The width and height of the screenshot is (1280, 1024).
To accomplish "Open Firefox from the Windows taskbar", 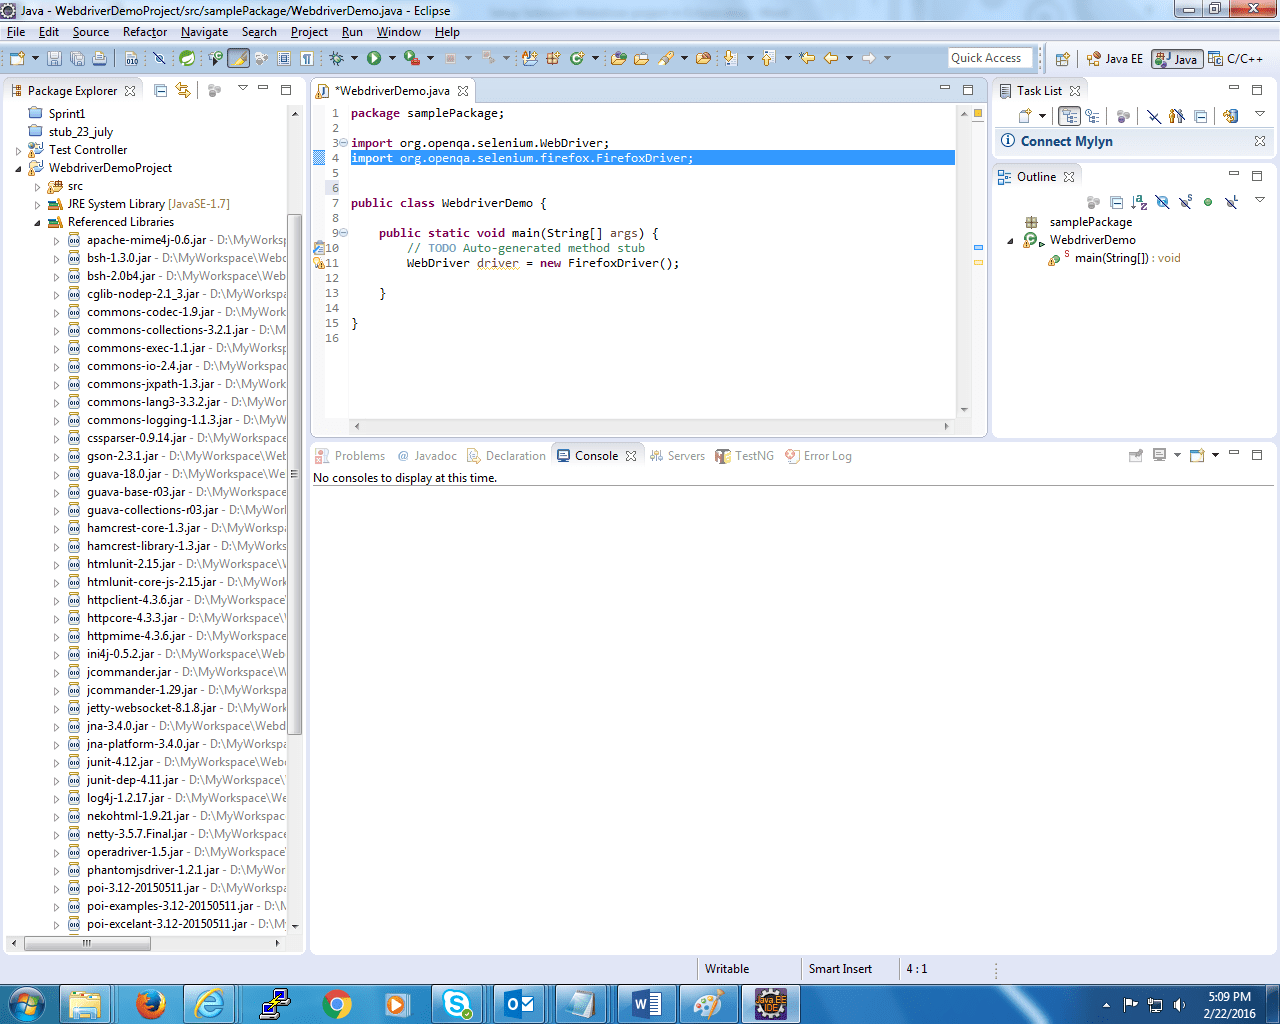I will click(150, 1003).
